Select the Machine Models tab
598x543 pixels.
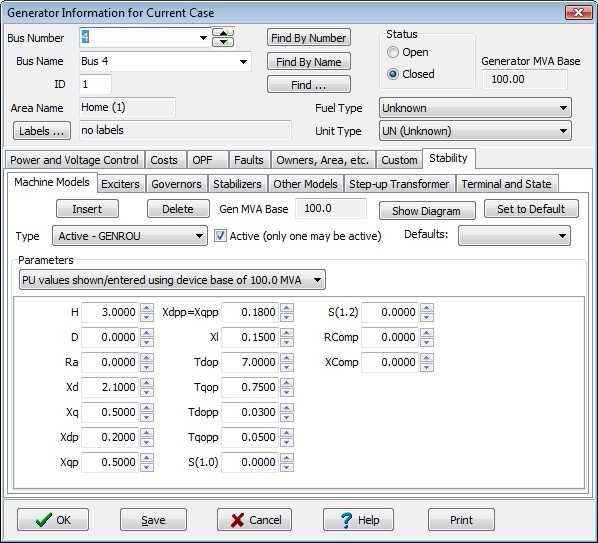[x=52, y=182]
